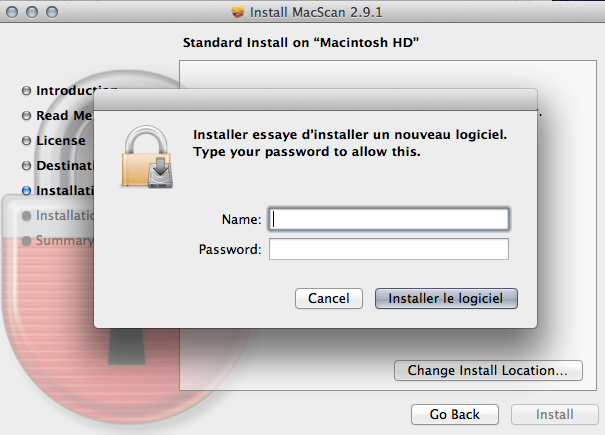Screen dimensions: 605x435
Task: Click the blue Installation Type step bullet
Action: pos(26,191)
